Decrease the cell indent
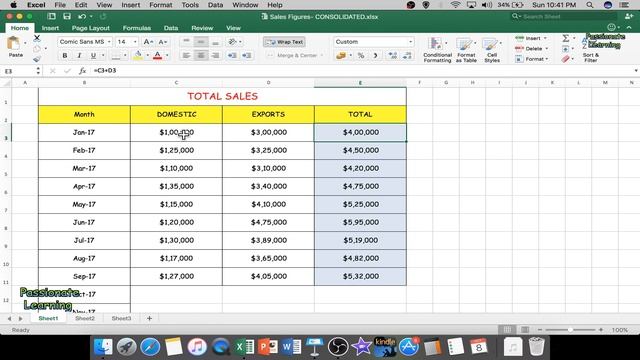Viewport: 640px width, 360px height. (x=232, y=56)
